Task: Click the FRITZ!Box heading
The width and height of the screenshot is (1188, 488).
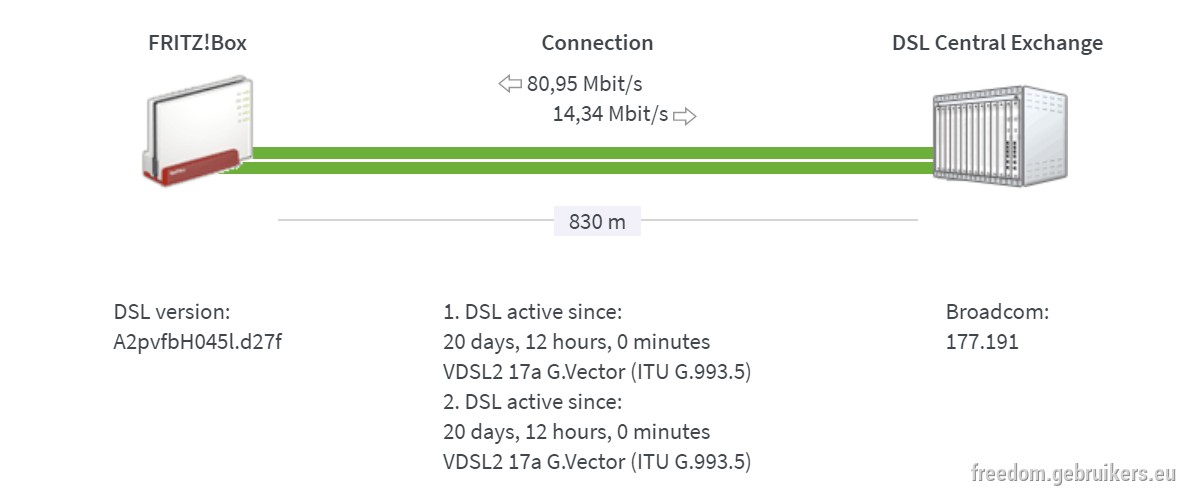Action: (x=198, y=42)
